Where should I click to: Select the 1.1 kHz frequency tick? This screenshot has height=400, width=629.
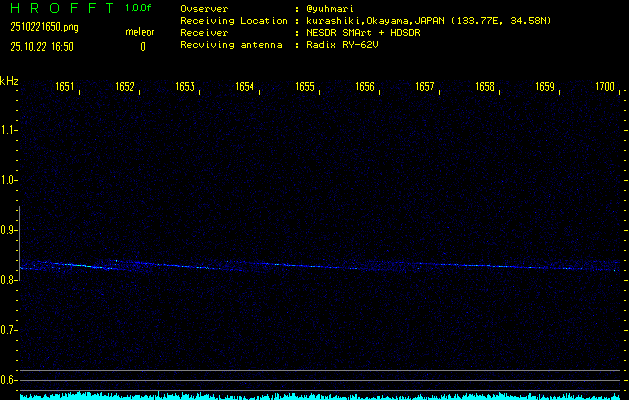pyautogui.click(x=9, y=130)
